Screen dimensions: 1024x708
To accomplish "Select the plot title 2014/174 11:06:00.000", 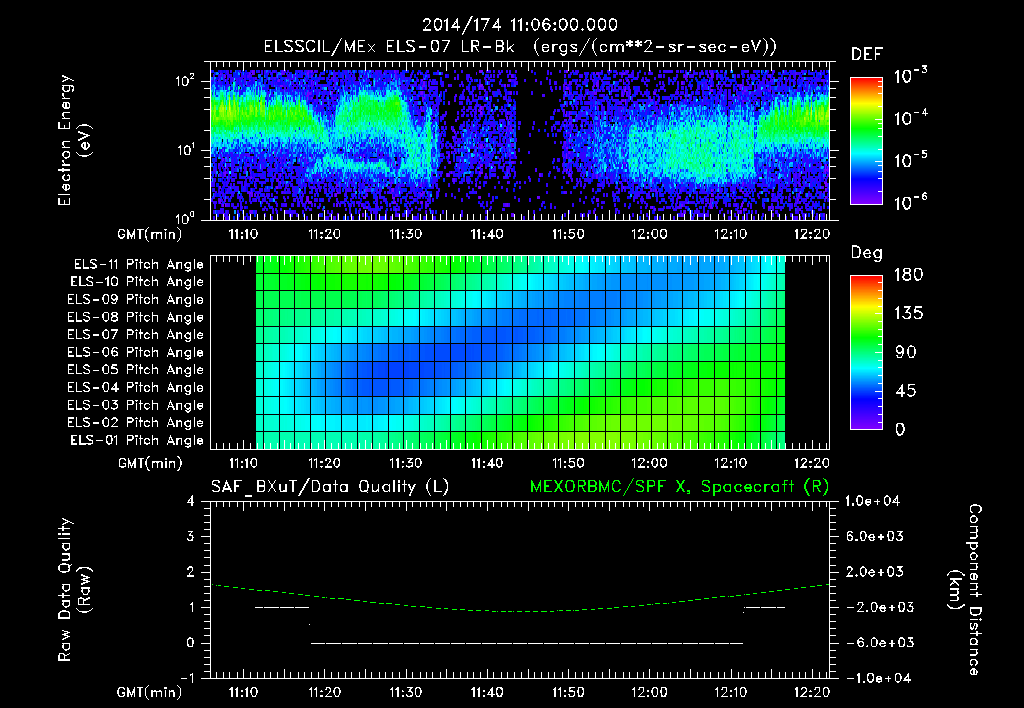I will coord(519,25).
